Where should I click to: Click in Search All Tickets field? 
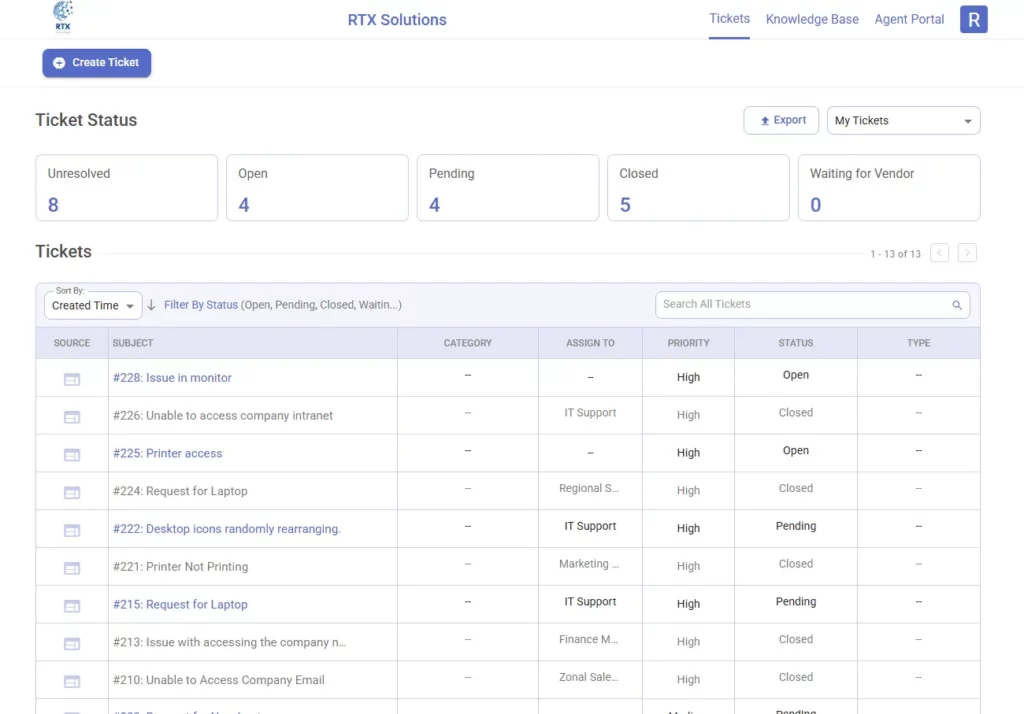(800, 304)
